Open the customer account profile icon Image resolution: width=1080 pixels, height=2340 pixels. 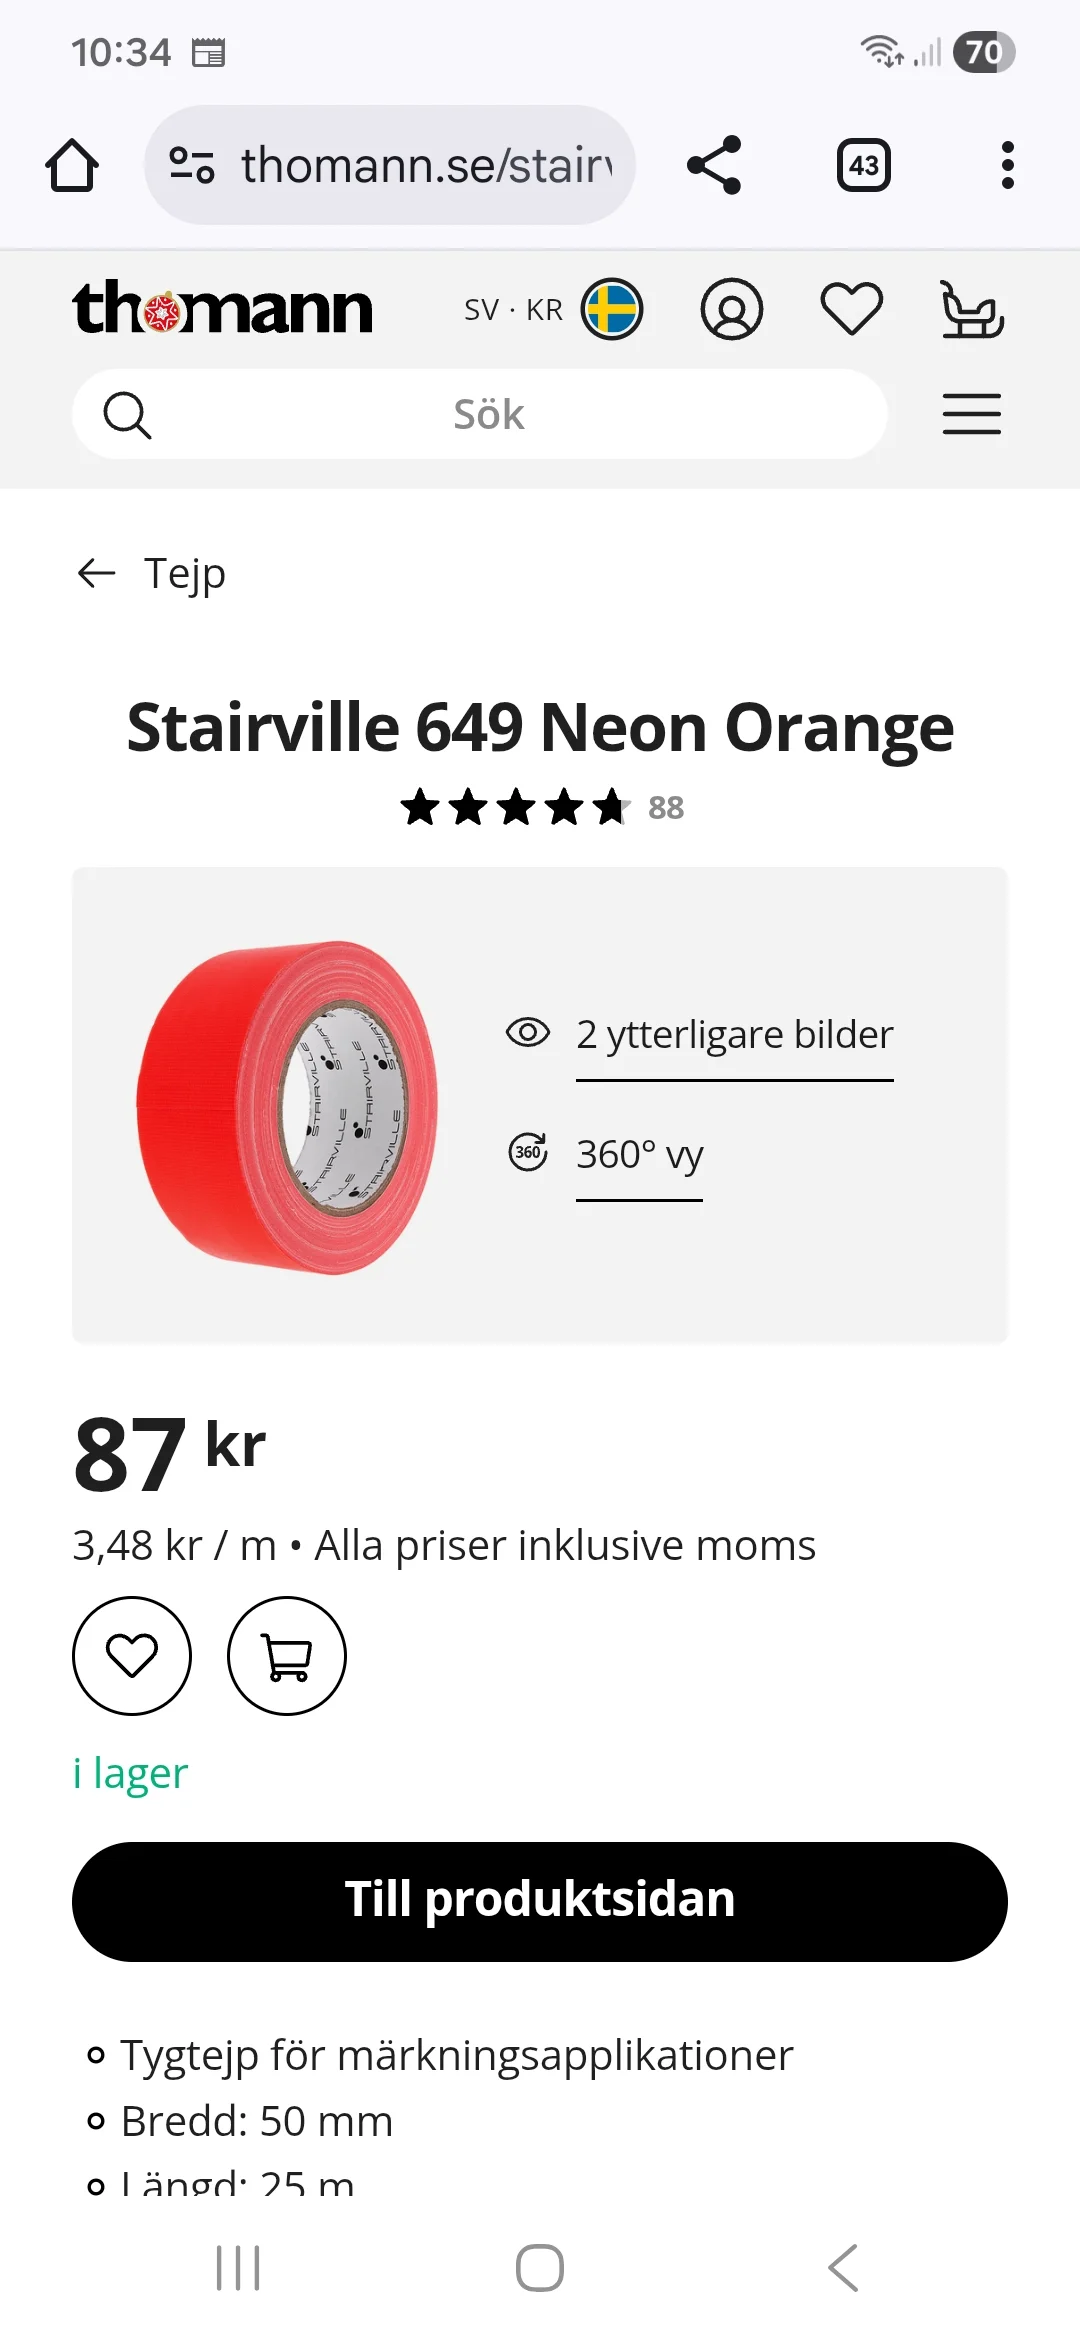[x=731, y=309]
